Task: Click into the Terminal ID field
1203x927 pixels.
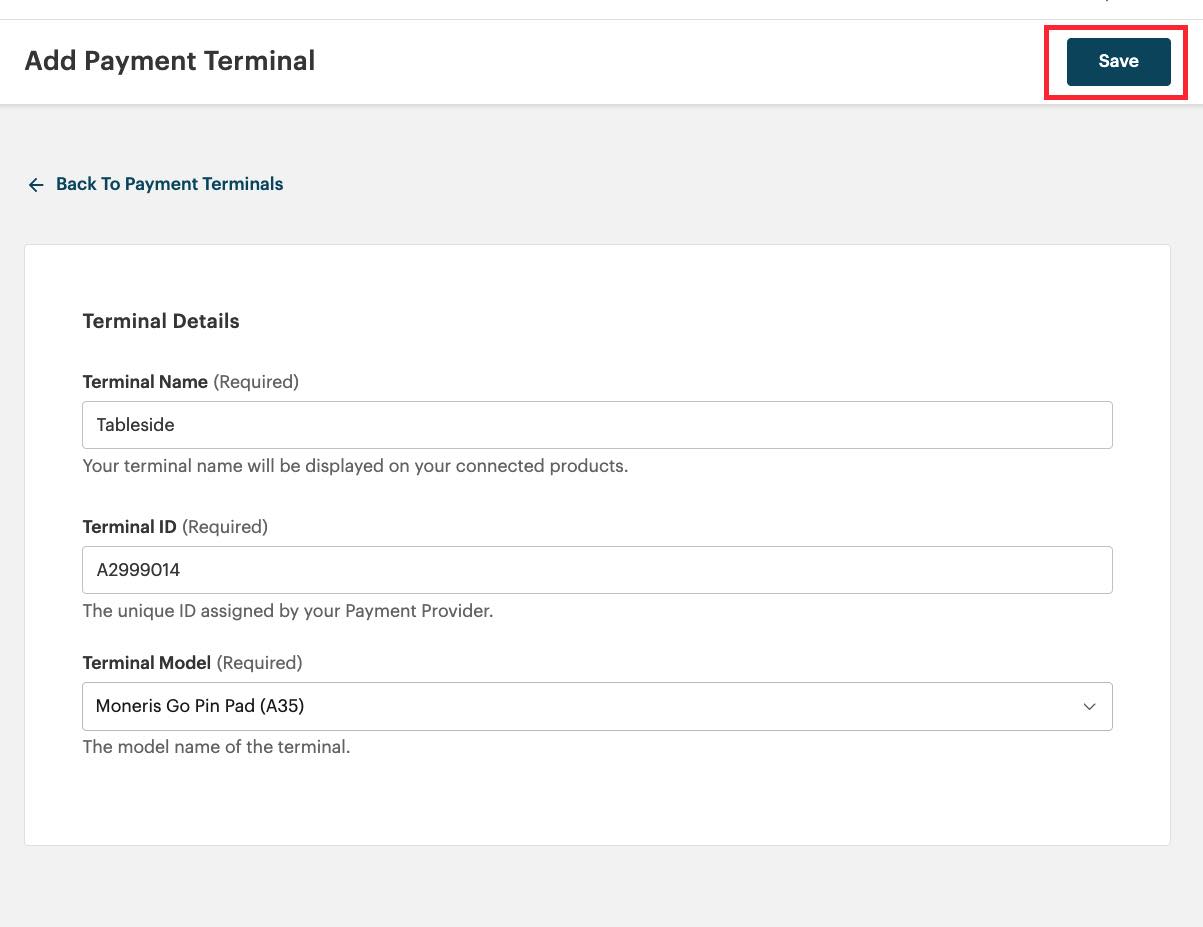Action: point(596,570)
